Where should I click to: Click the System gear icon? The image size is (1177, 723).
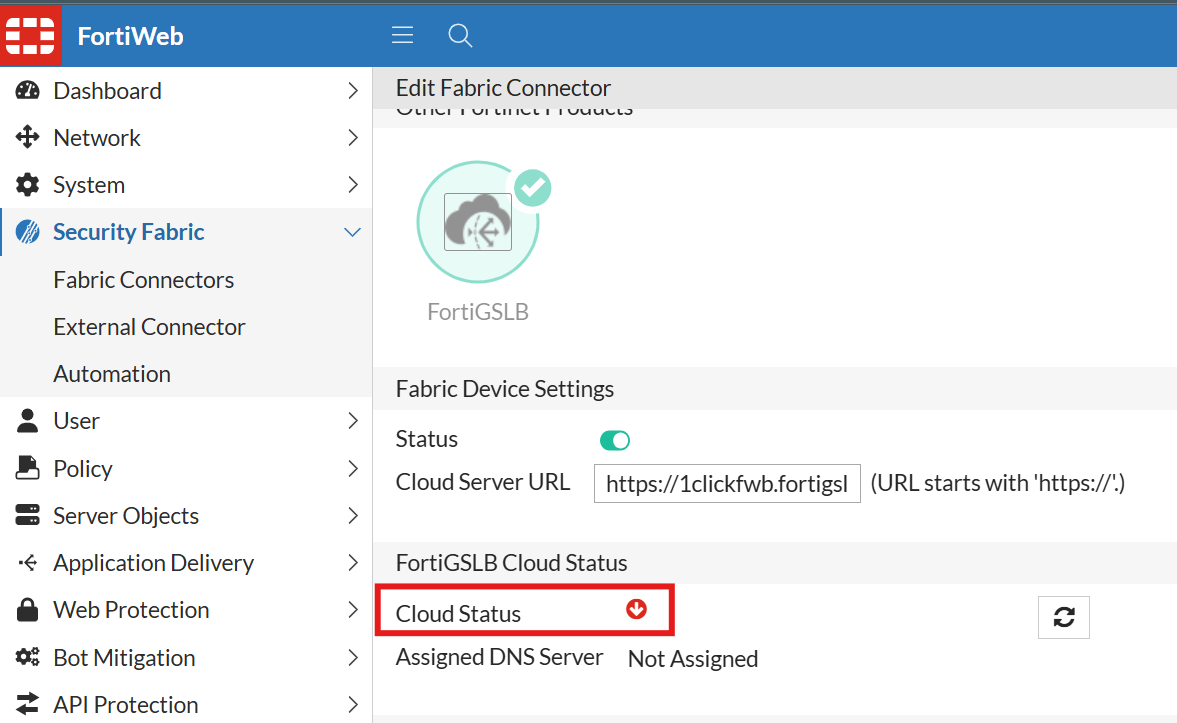[x=28, y=185]
